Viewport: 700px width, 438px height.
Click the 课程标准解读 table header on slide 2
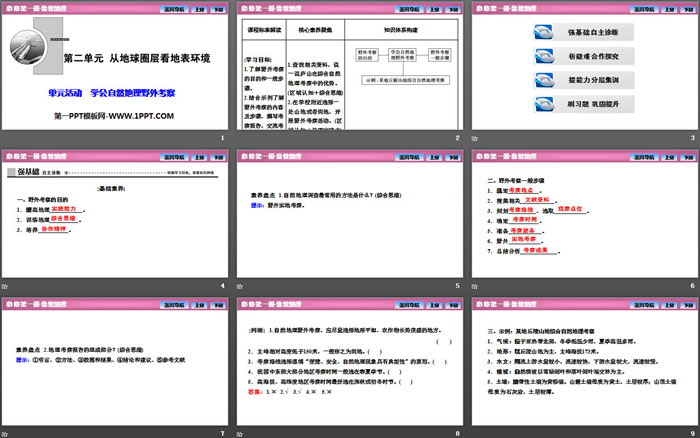click(264, 30)
